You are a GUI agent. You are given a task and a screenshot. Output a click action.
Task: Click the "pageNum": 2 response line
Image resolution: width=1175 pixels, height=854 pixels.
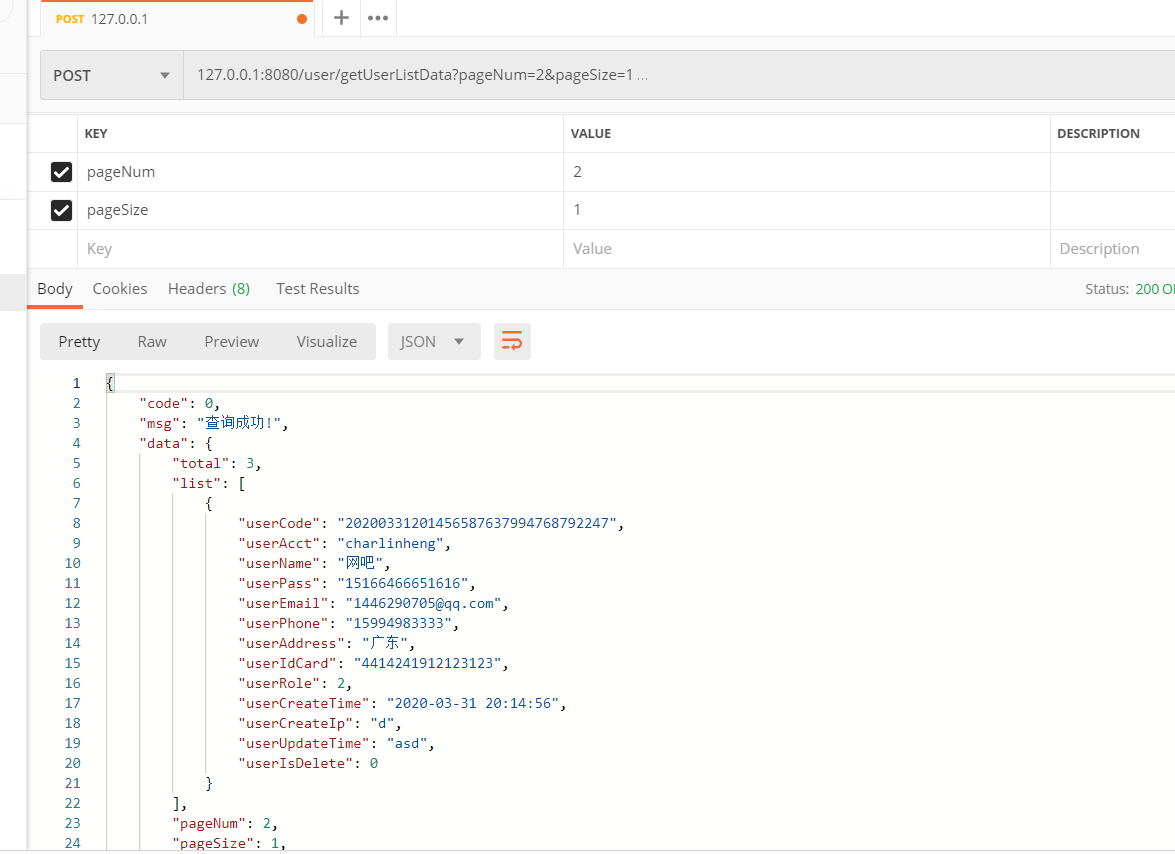225,823
